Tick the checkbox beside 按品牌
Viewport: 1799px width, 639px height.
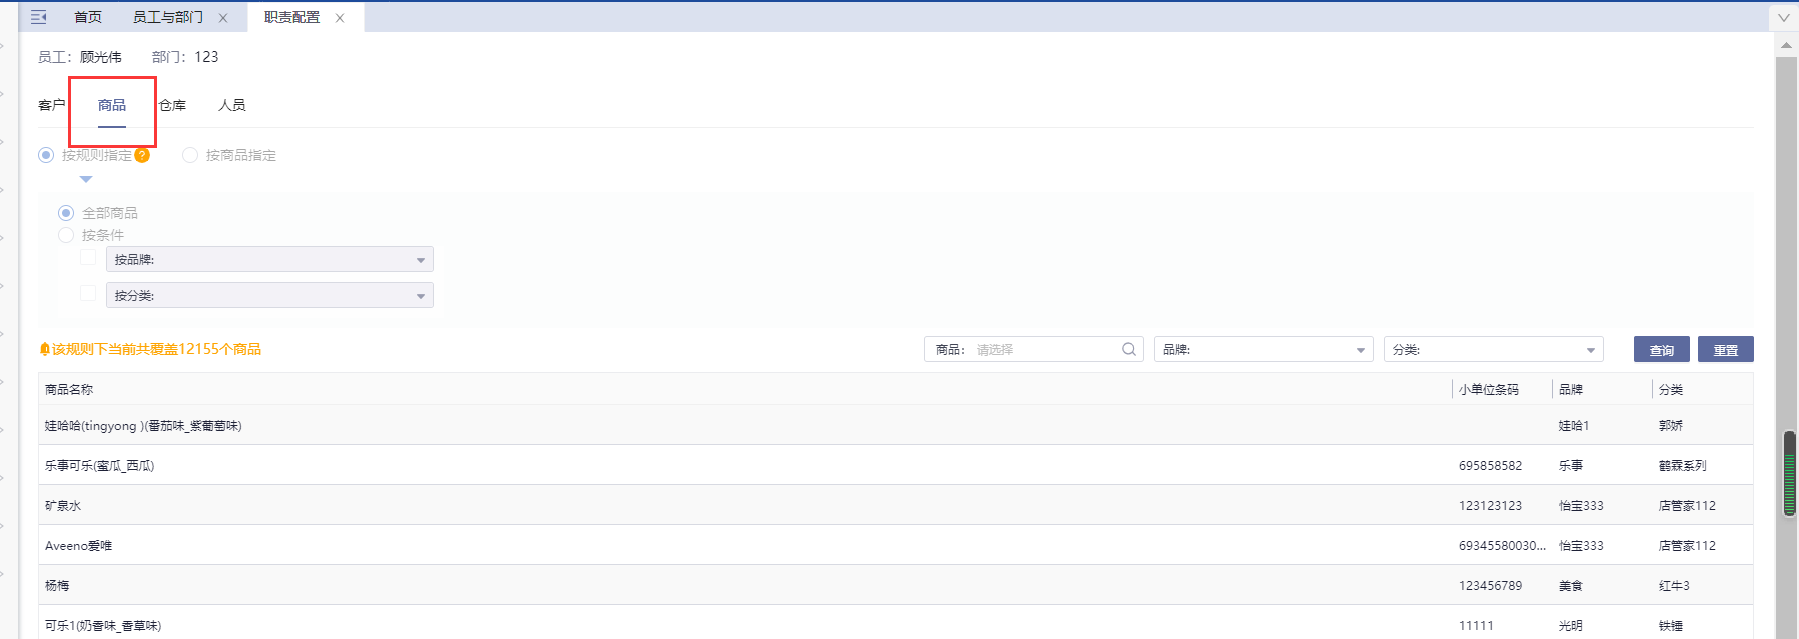click(x=88, y=258)
